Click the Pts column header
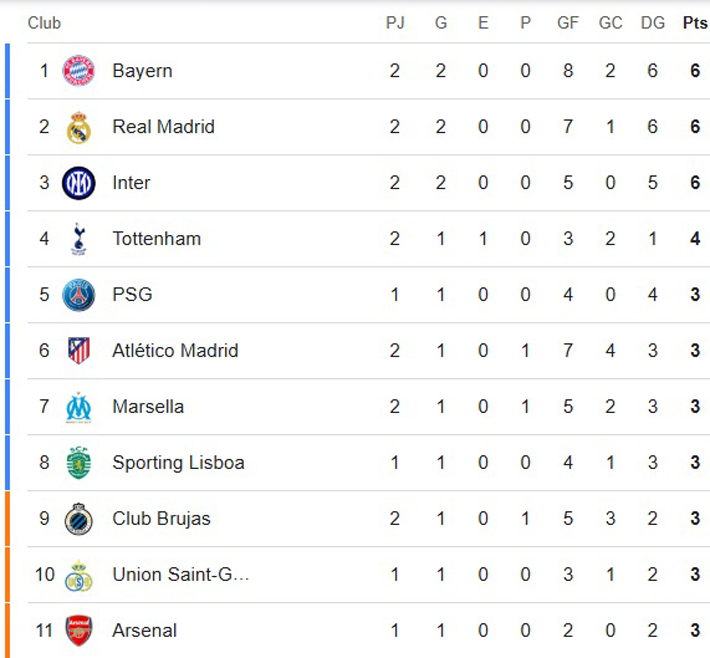Screen dimensions: 710x658 (694, 23)
